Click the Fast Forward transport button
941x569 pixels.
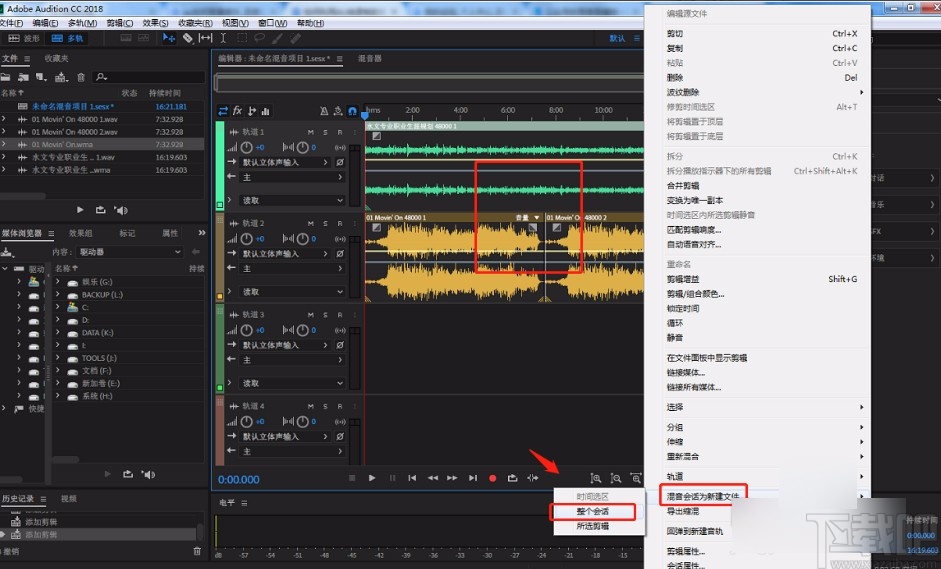pyautogui.click(x=452, y=478)
